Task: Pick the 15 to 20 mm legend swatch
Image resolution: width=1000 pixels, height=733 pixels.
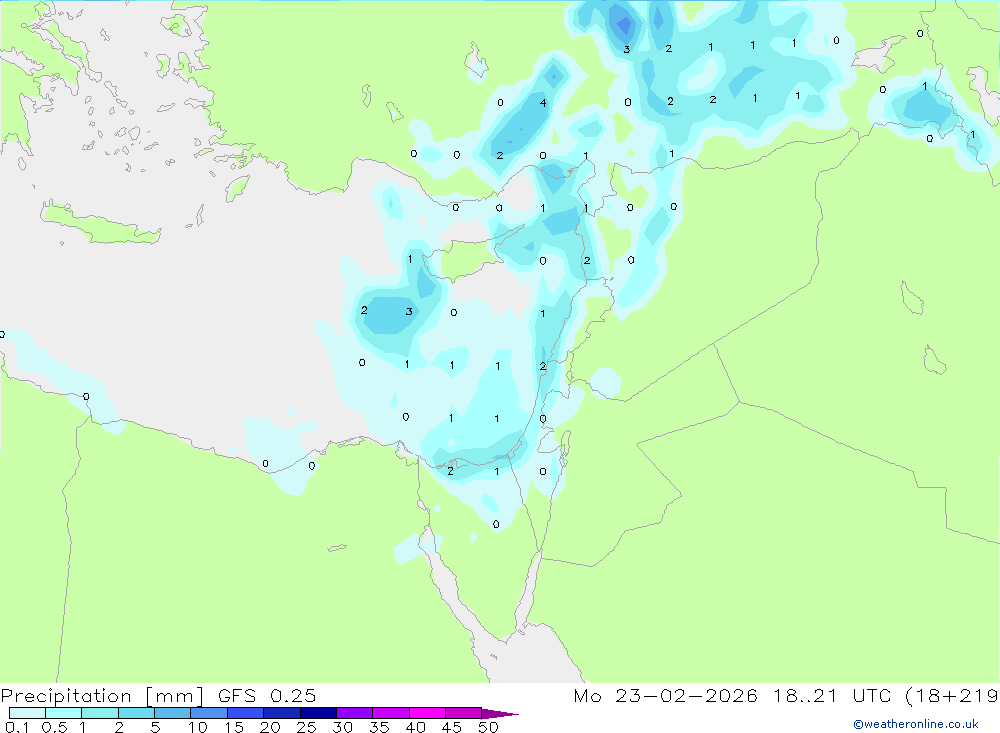Action: tap(246, 713)
